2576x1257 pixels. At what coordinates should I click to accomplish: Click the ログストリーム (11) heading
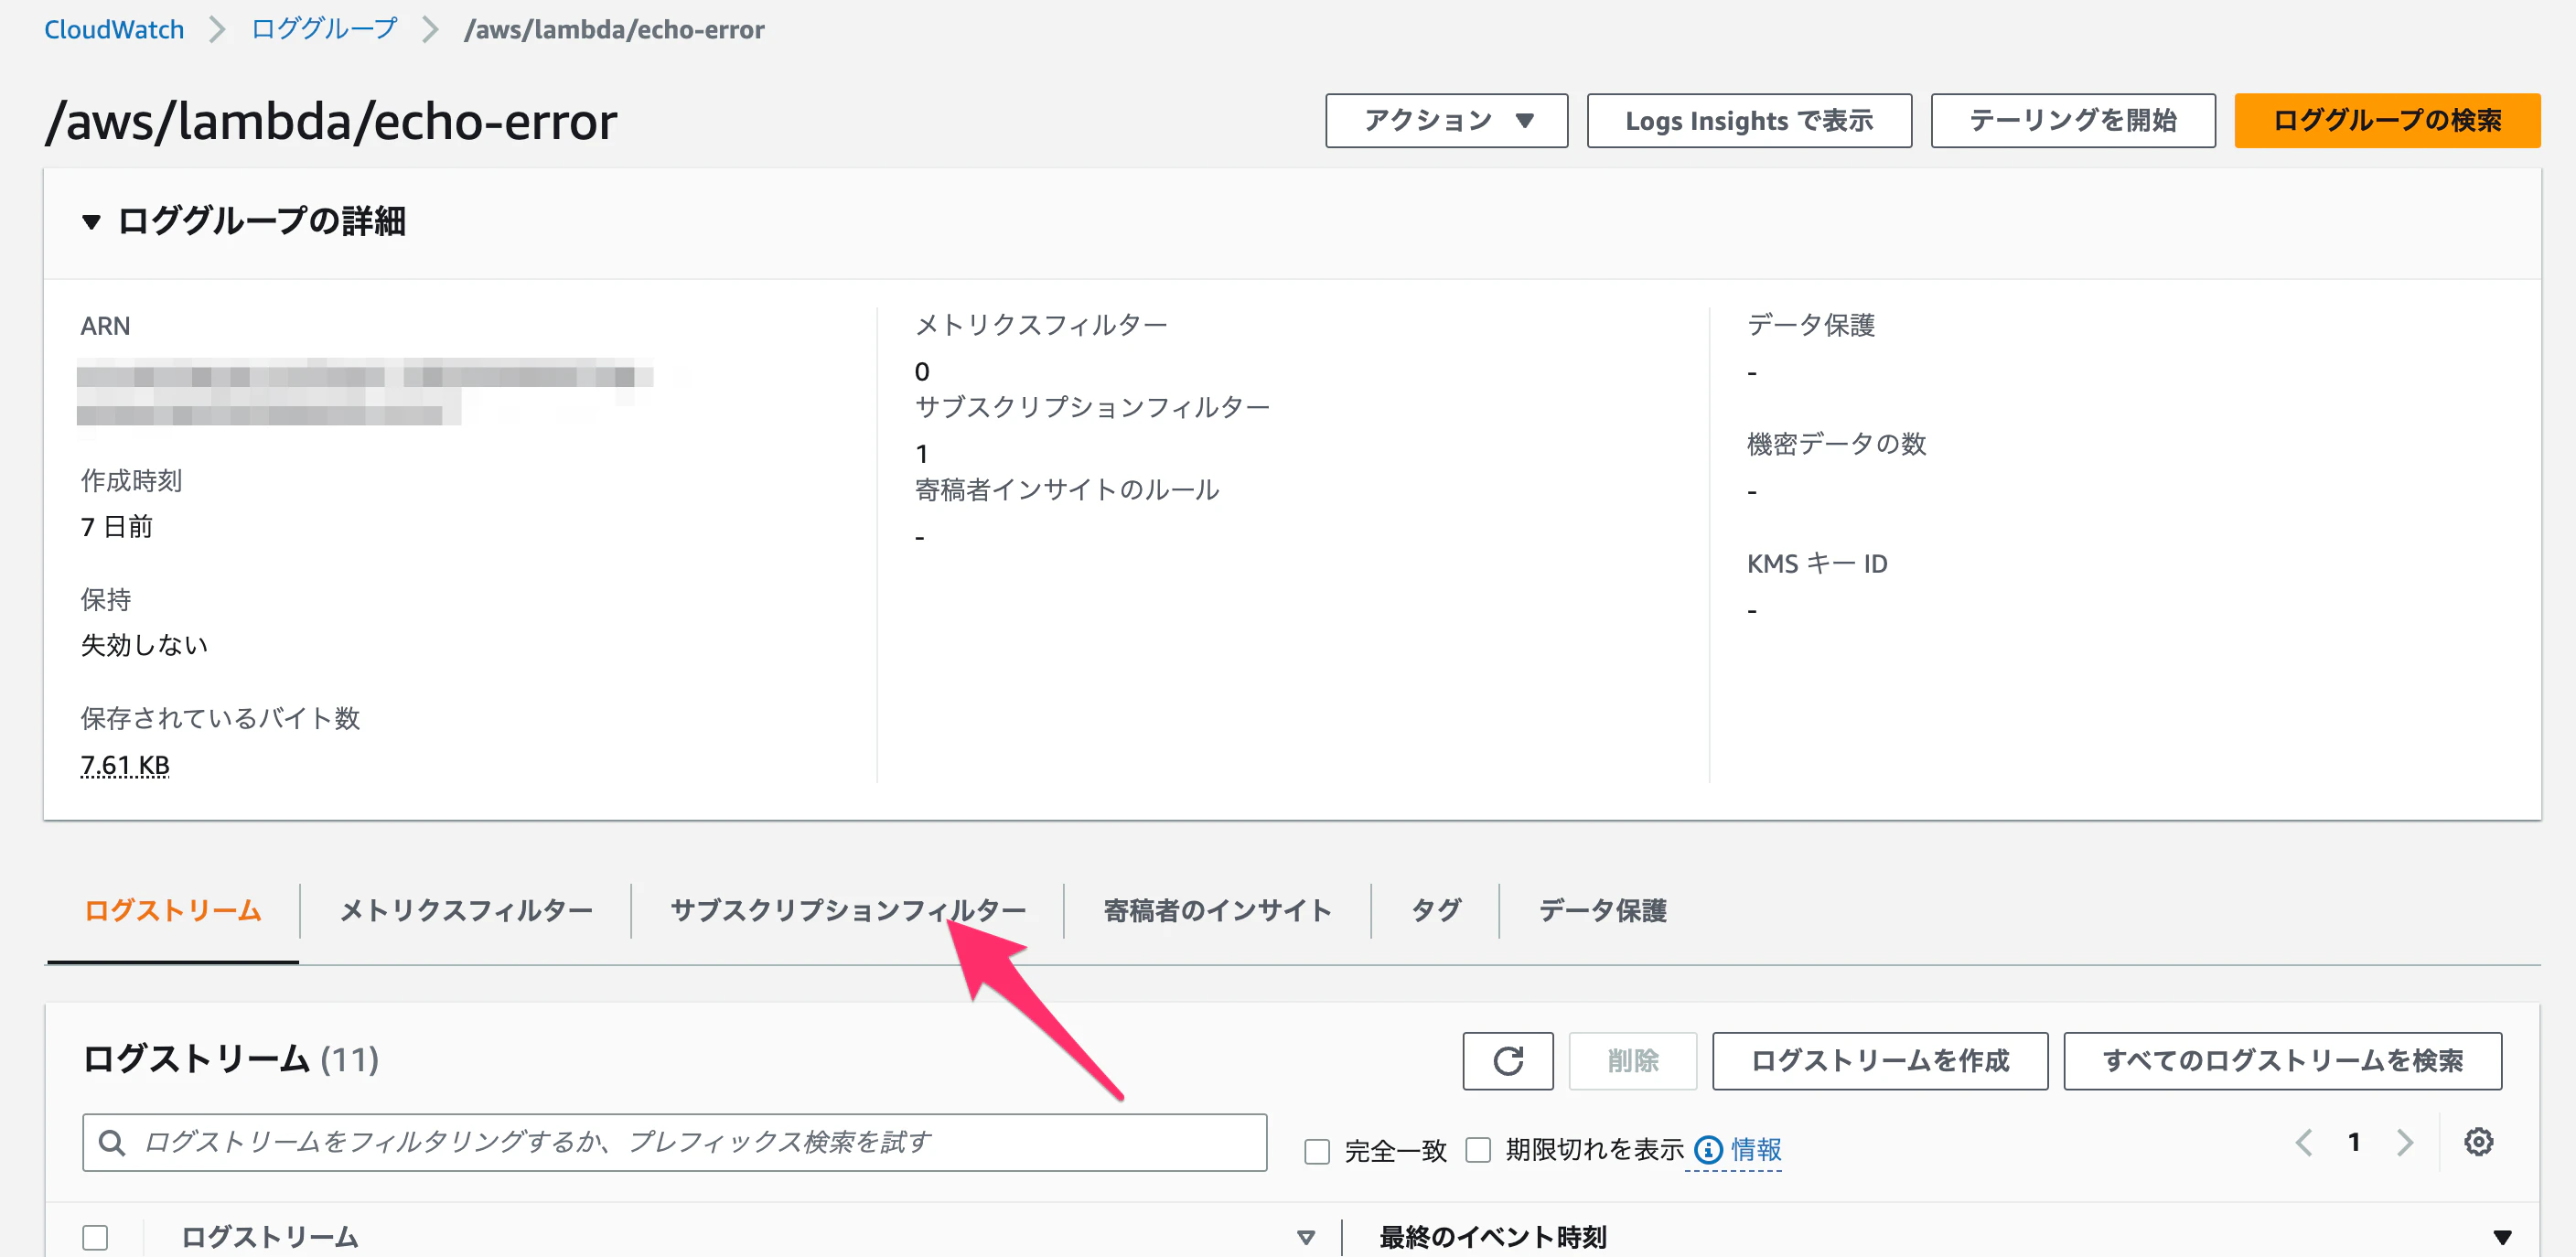231,1059
